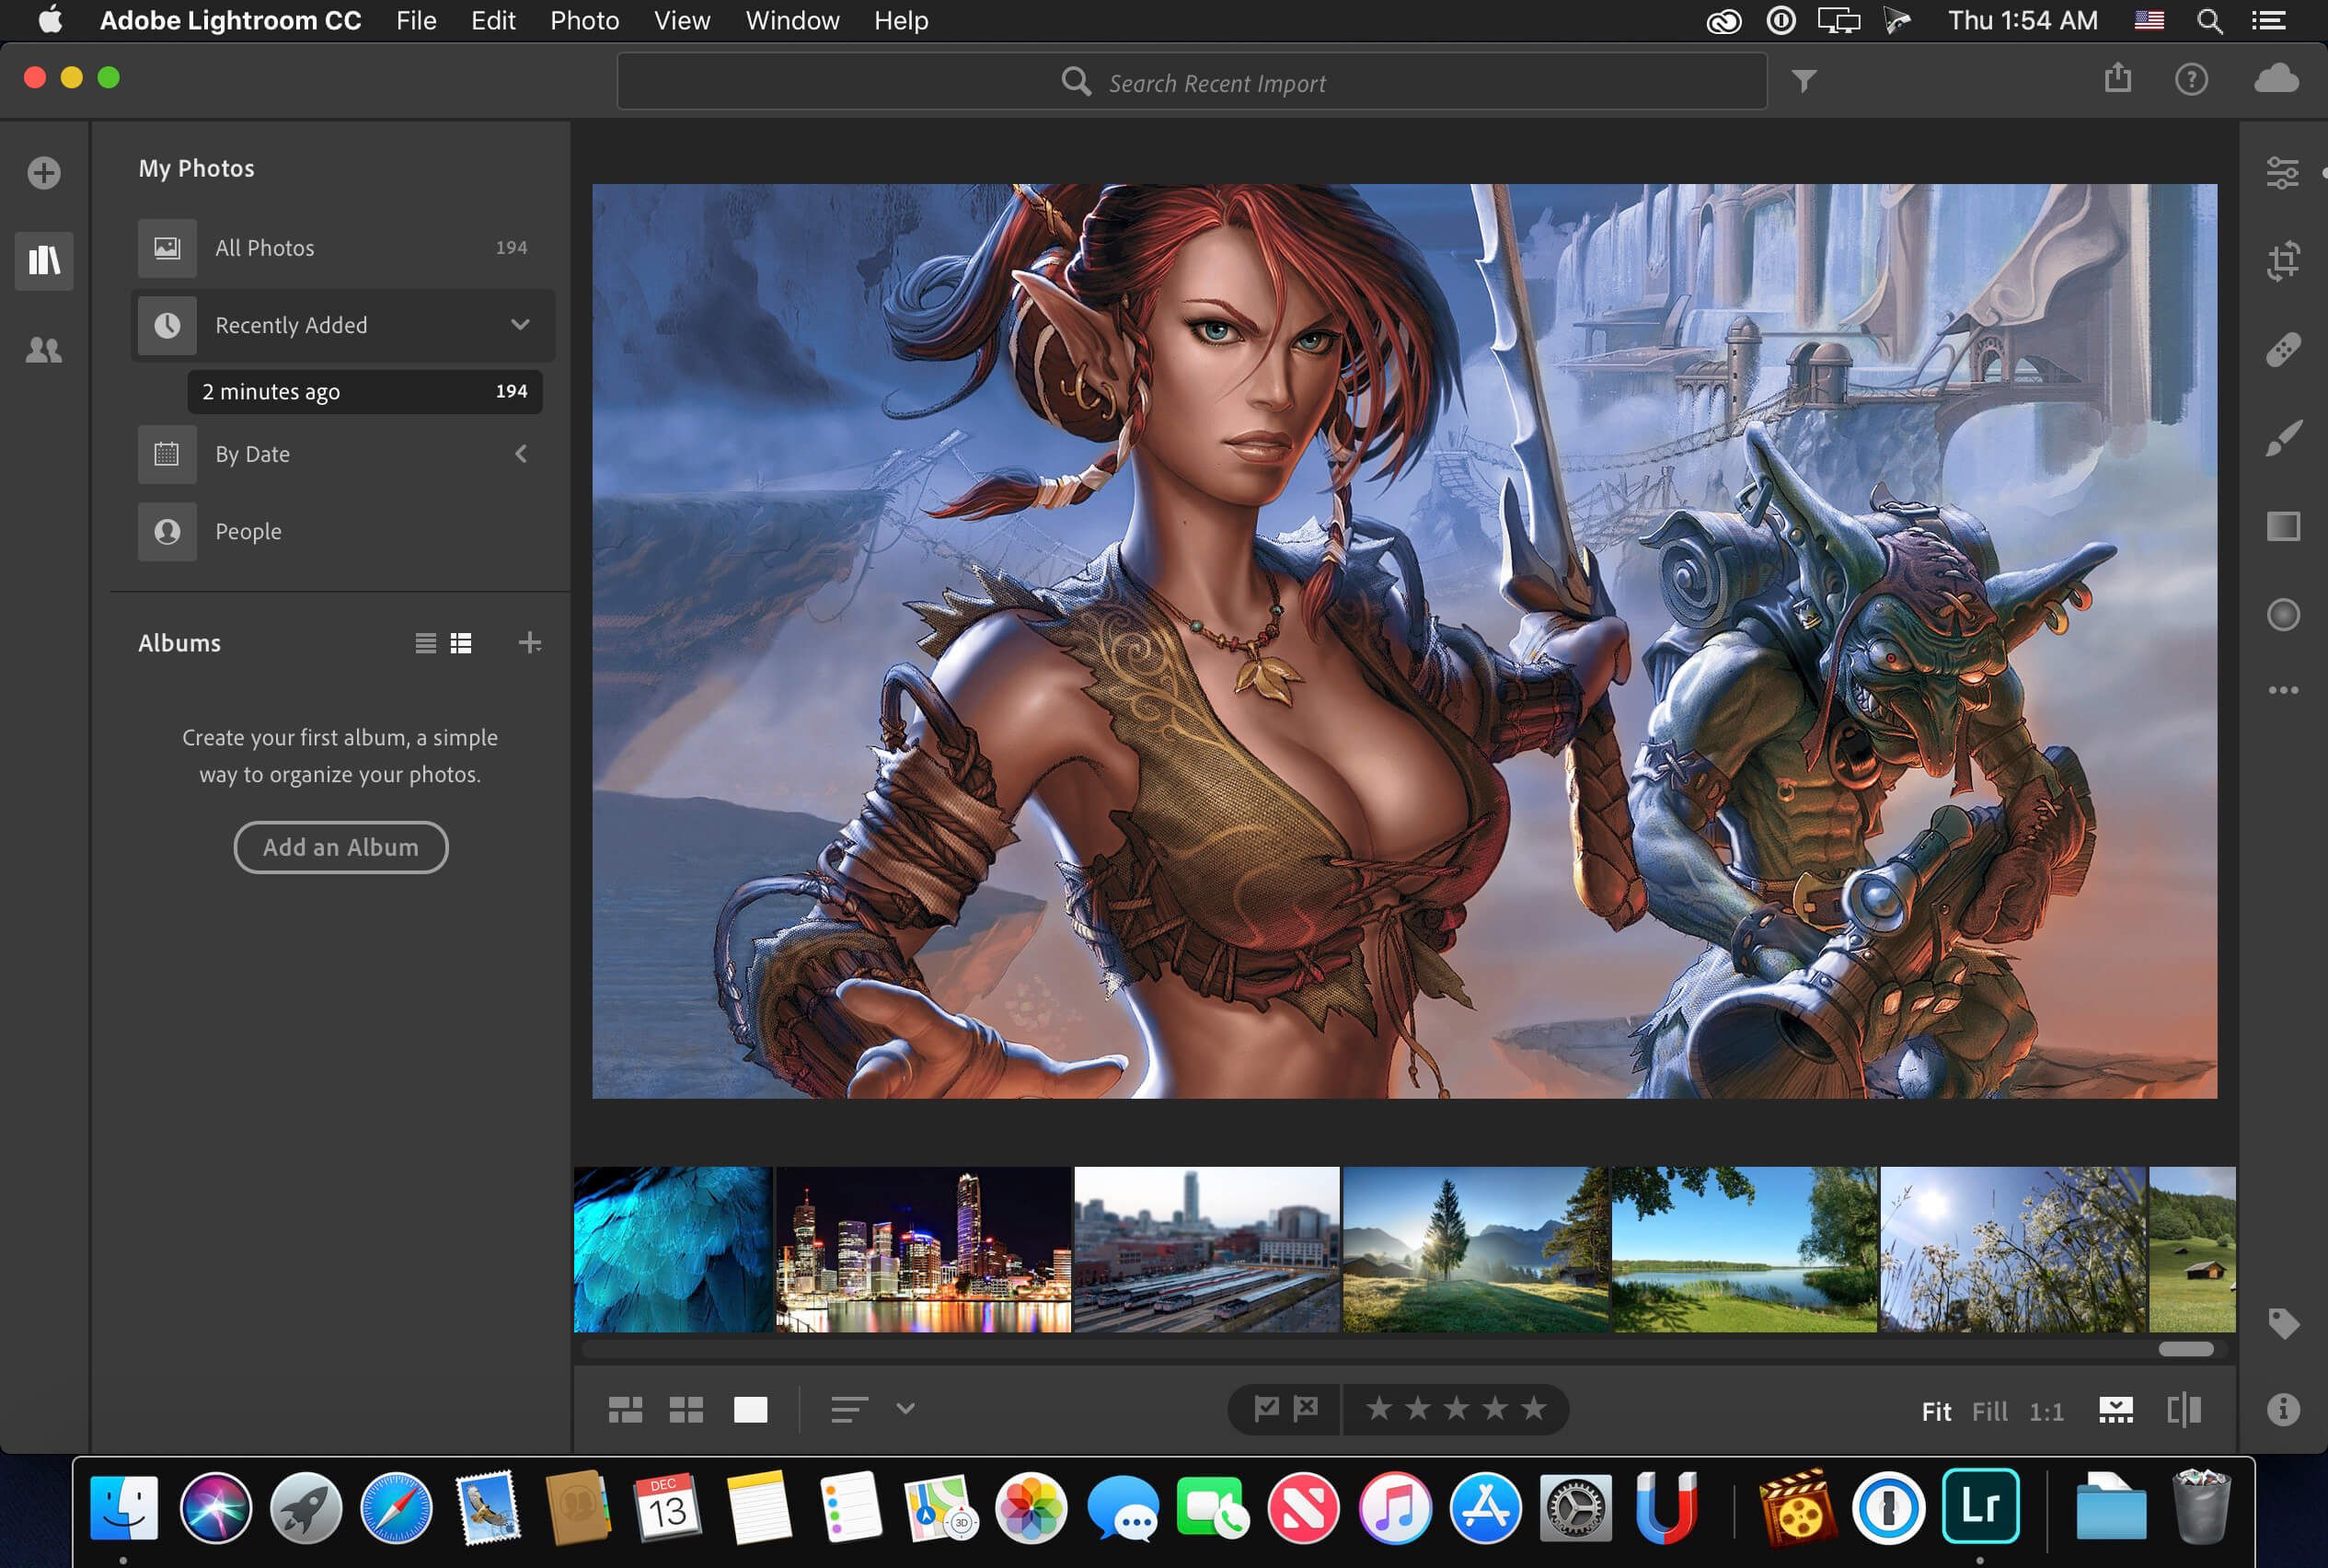Image resolution: width=2328 pixels, height=1568 pixels.
Task: Toggle the cloud sync status icon
Action: tap(2276, 79)
